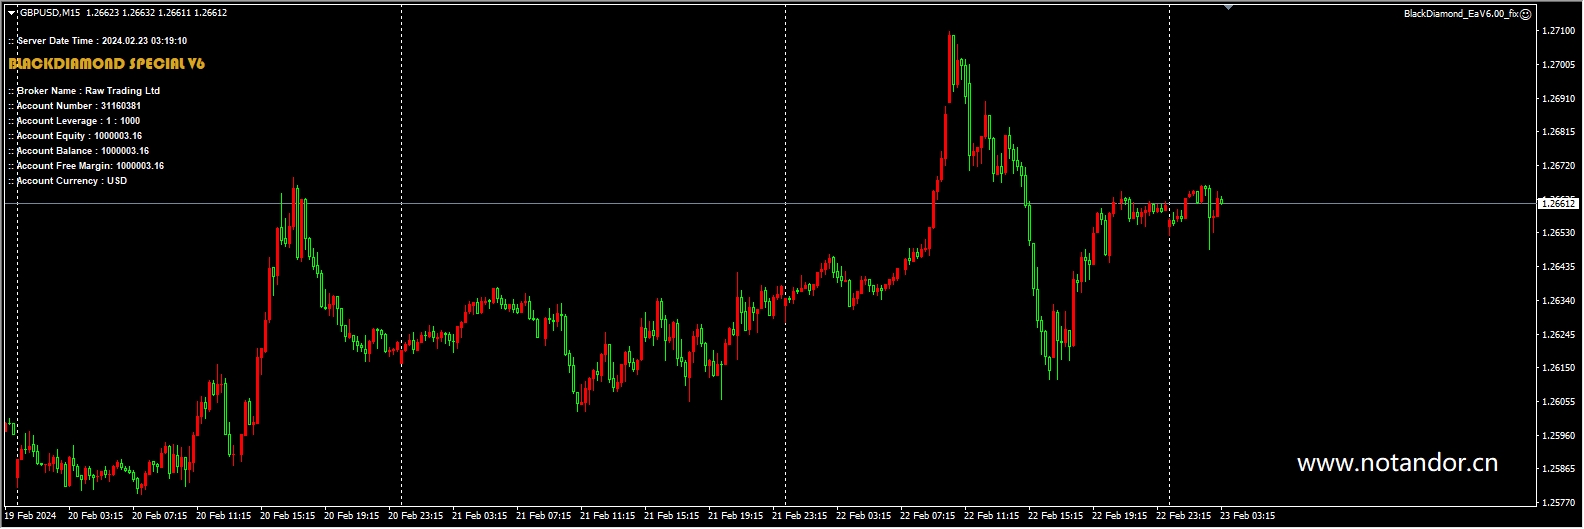Select the Account Number : 31160381 line
Image resolution: width=1584 pixels, height=529 pixels.
tap(75, 106)
